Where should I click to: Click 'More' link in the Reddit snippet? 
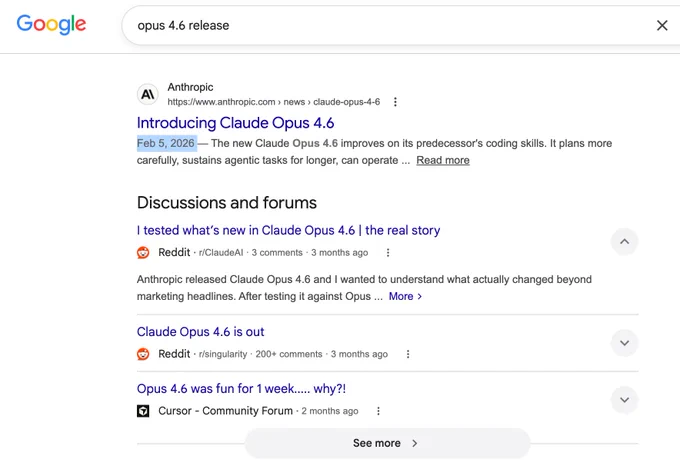tap(405, 297)
